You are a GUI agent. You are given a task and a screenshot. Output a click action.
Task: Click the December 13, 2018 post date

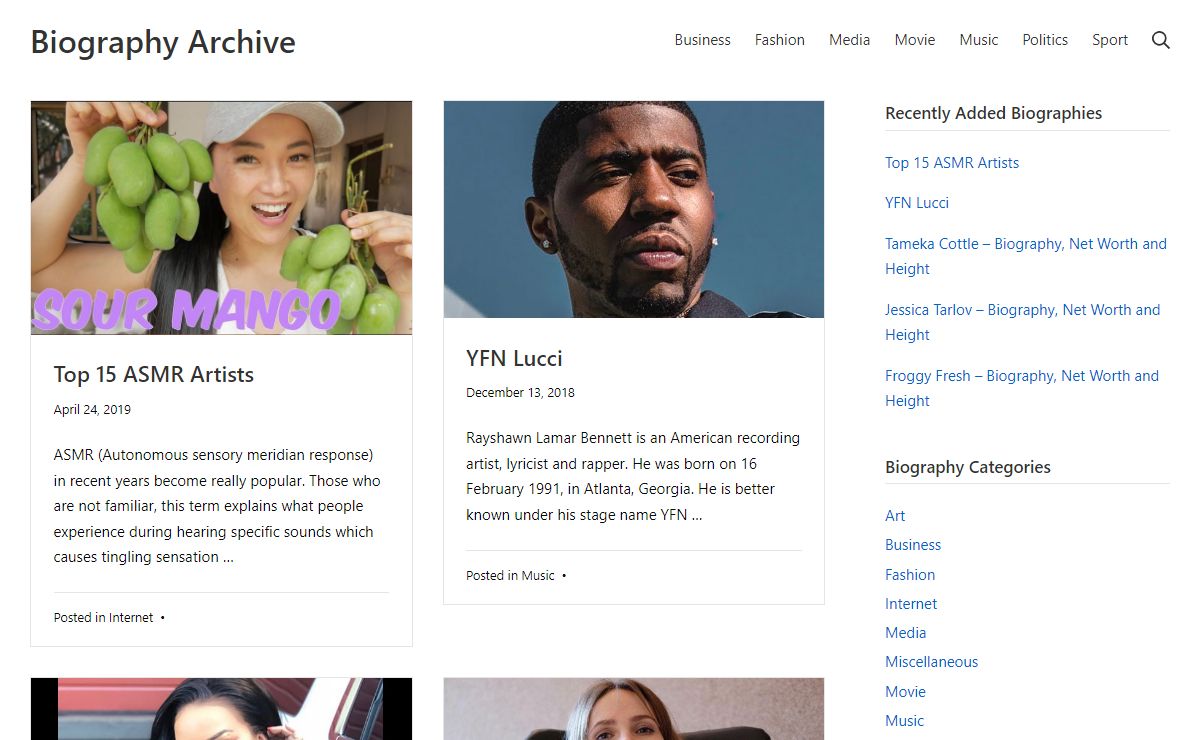[520, 393]
